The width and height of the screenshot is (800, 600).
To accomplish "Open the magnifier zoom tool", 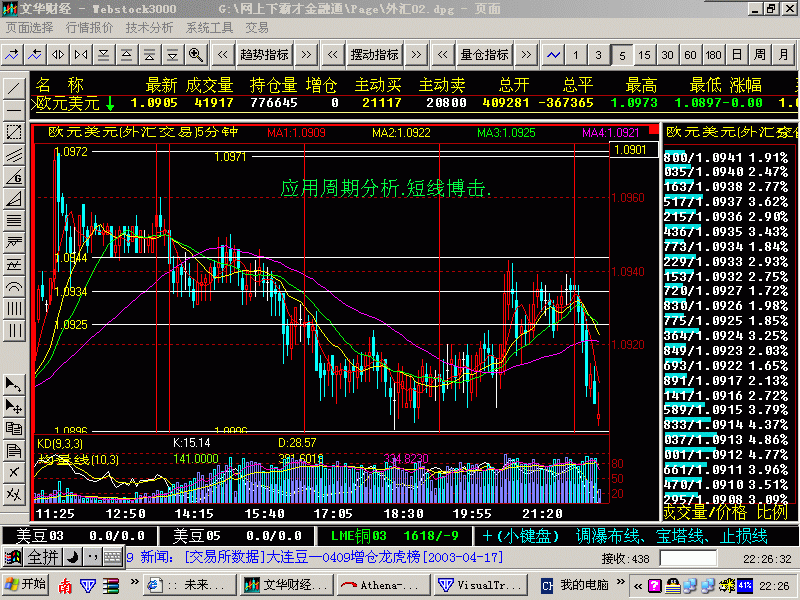I will click(x=195, y=54).
